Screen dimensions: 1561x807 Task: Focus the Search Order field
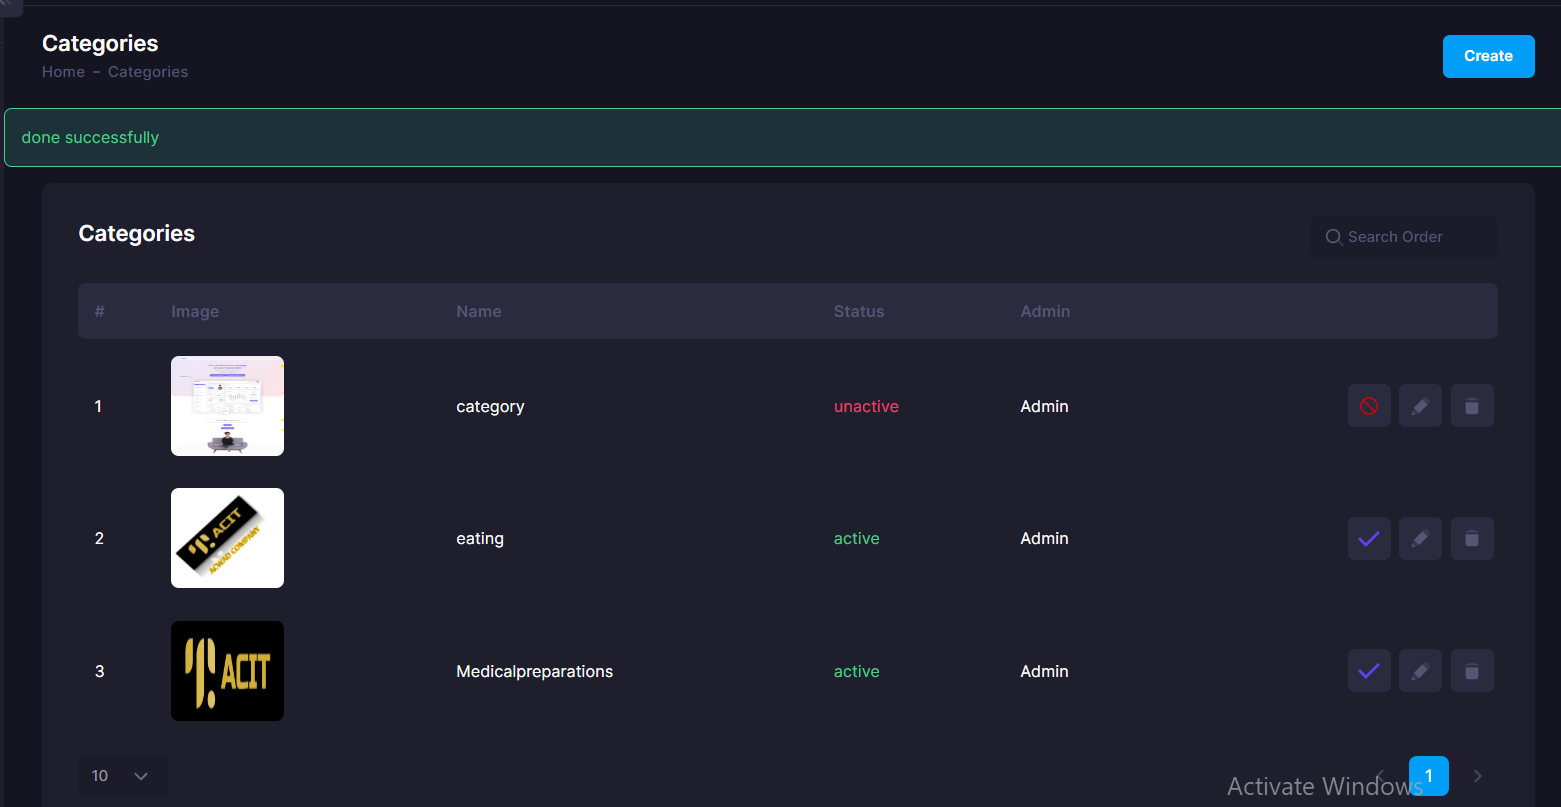tap(1404, 237)
